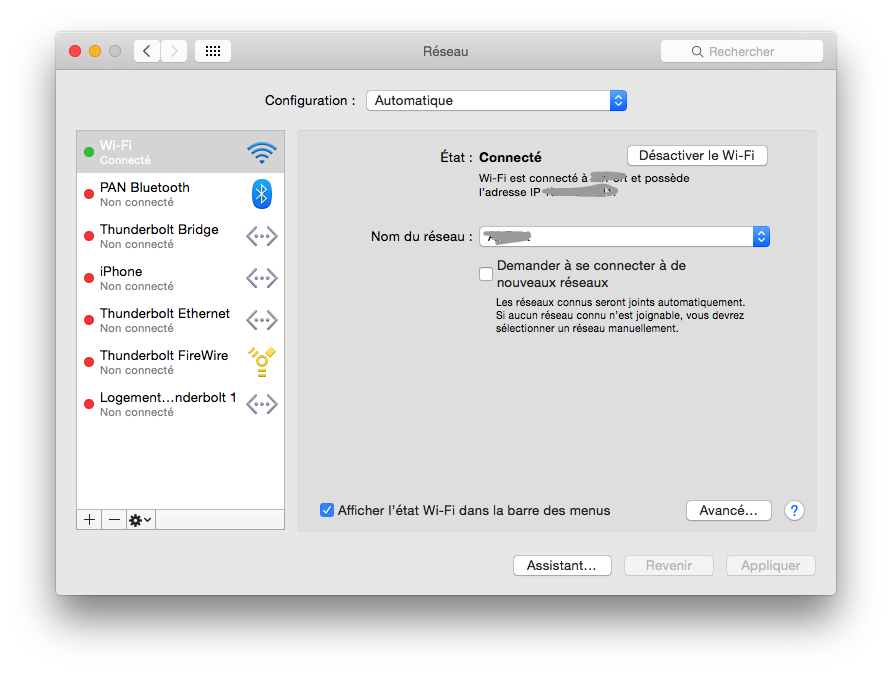892x675 pixels.
Task: Select the Logement…nderbolt 1 service
Action: (x=180, y=404)
